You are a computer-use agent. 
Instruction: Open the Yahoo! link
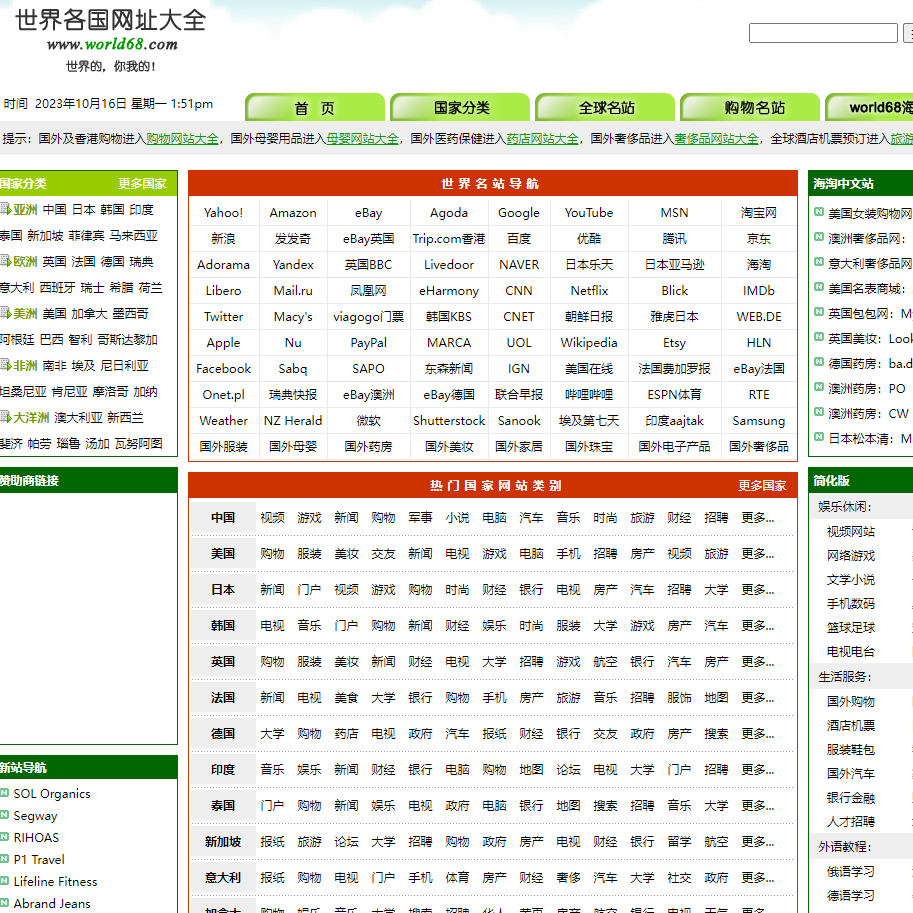coord(224,213)
